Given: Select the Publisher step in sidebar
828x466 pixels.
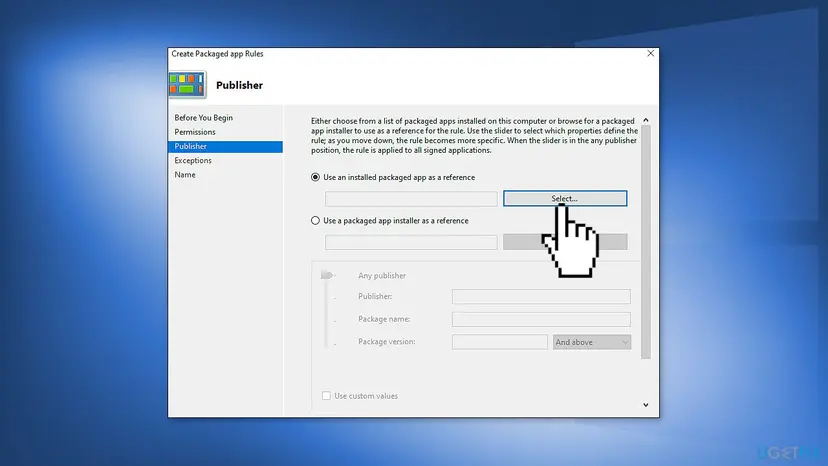Looking at the screenshot, I should pos(225,146).
